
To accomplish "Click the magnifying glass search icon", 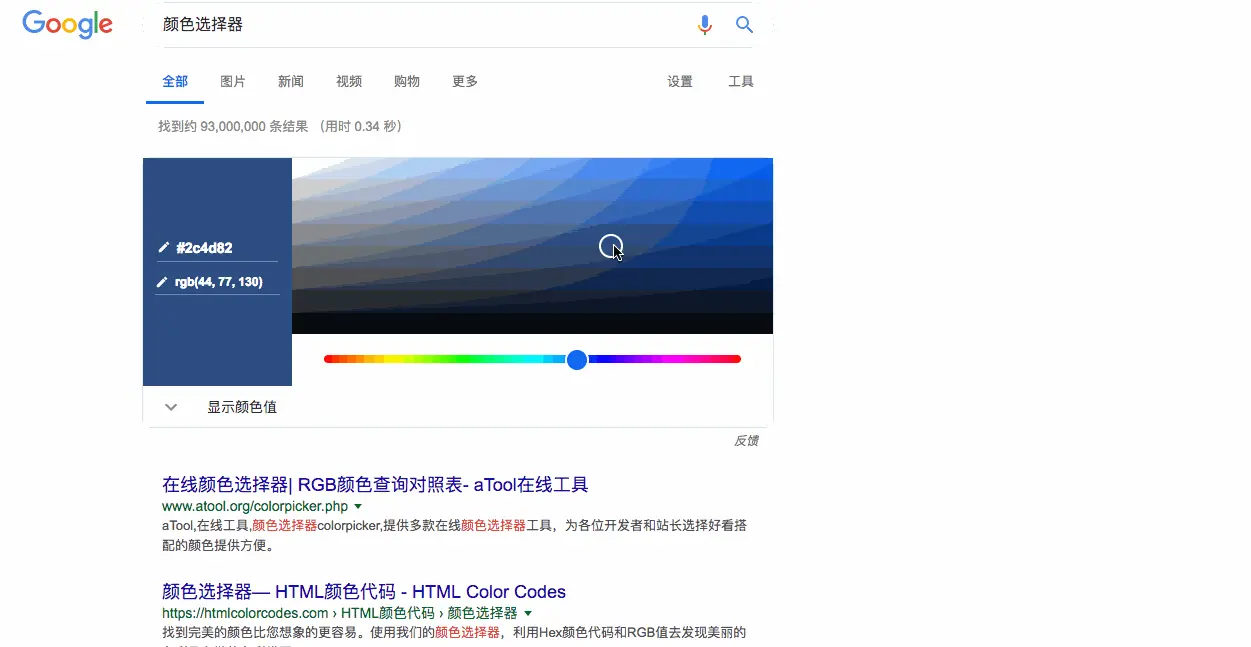I will [x=744, y=24].
